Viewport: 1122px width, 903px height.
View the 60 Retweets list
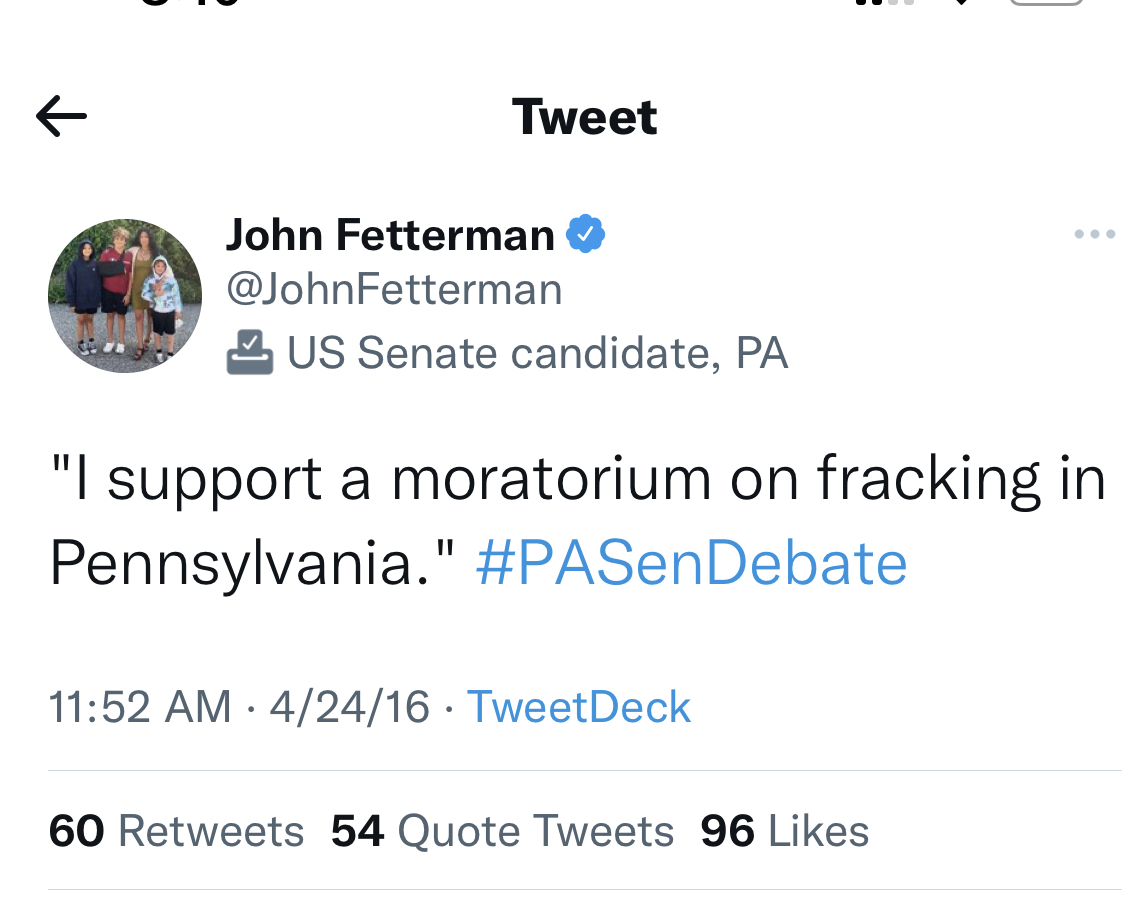point(176,831)
